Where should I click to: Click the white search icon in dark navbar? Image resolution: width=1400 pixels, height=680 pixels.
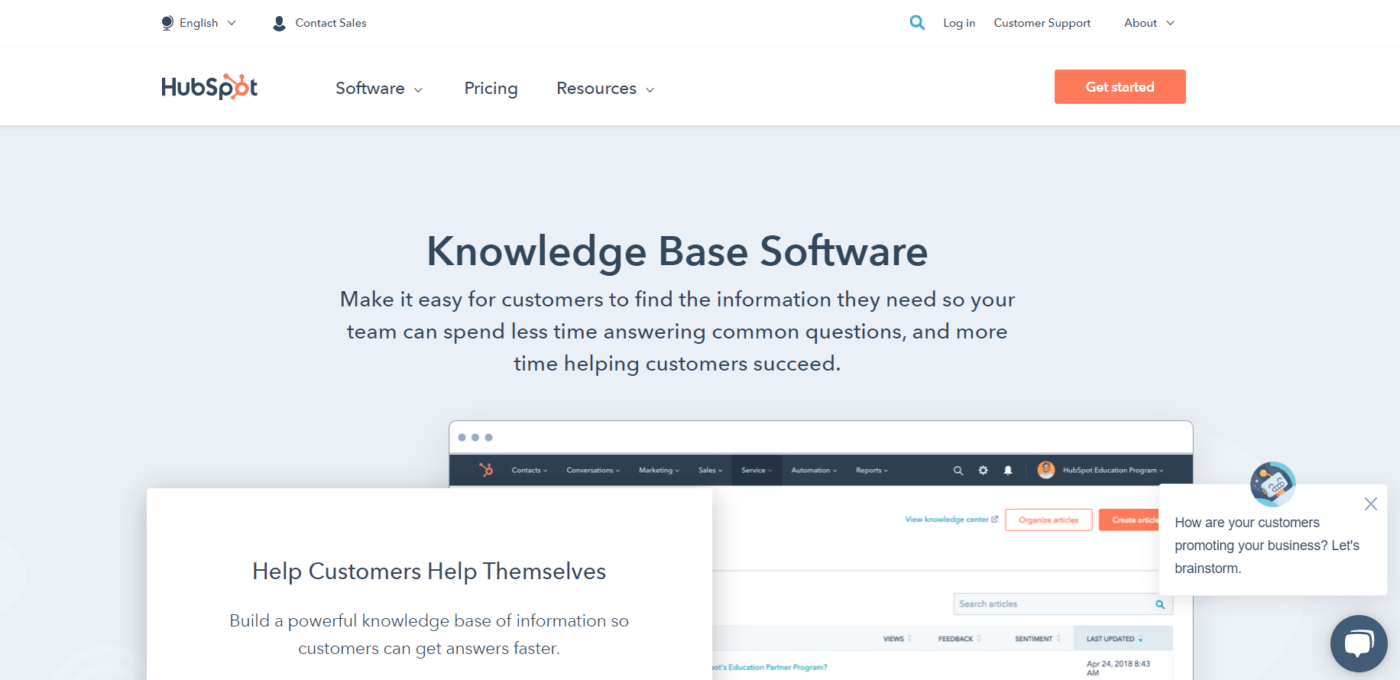point(958,470)
